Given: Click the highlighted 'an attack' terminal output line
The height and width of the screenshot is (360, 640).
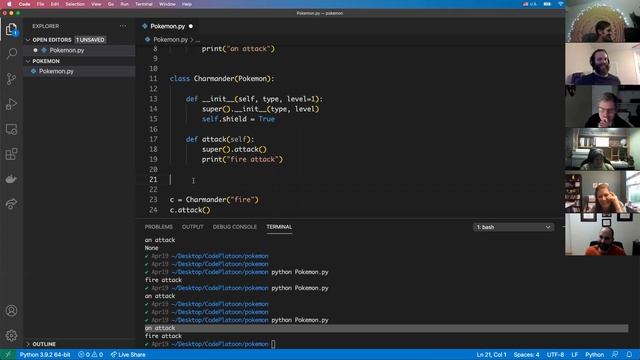Looking at the screenshot, I should pos(386,328).
